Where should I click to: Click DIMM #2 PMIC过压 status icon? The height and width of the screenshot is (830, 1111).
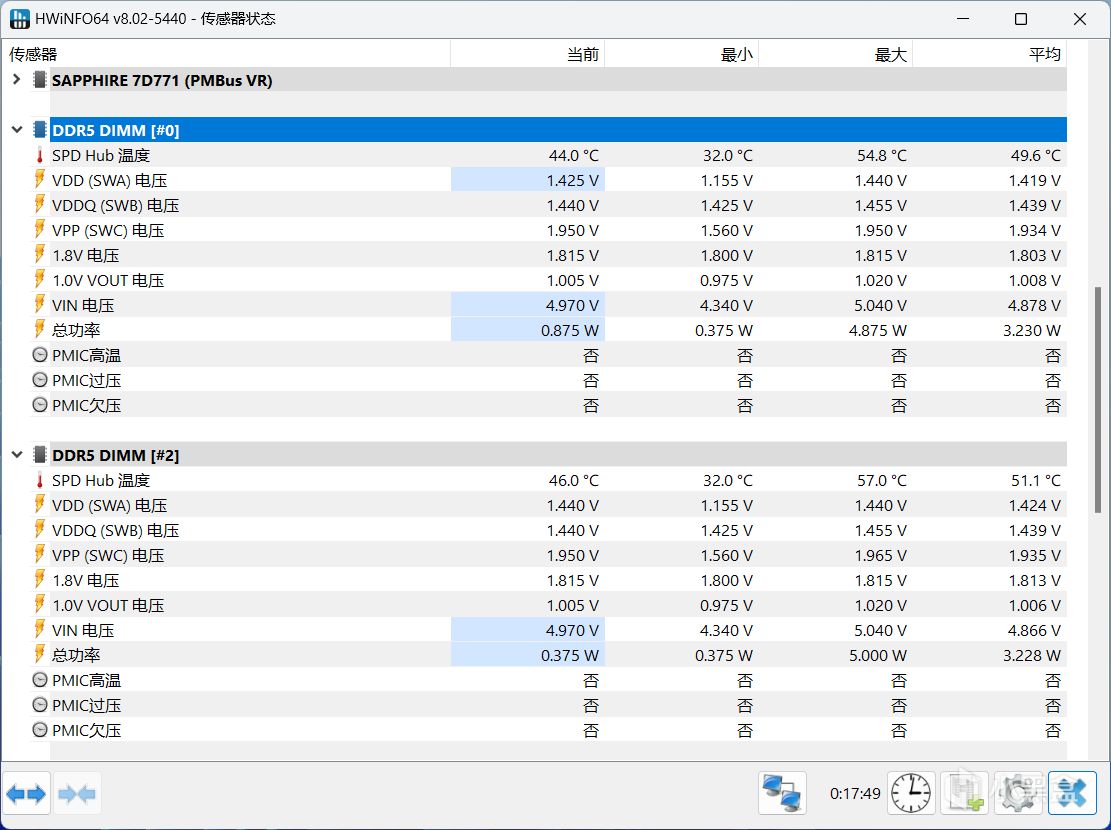40,705
